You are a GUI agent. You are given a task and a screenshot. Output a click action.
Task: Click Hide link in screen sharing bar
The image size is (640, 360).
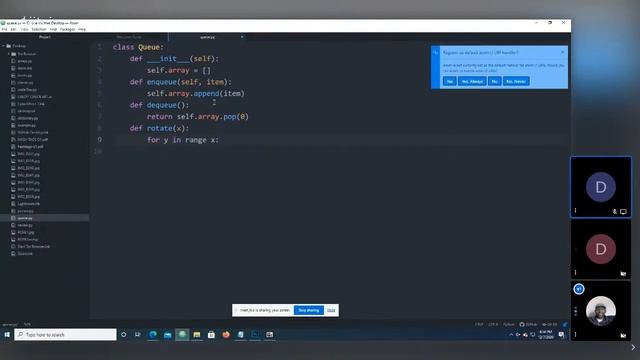(x=331, y=310)
